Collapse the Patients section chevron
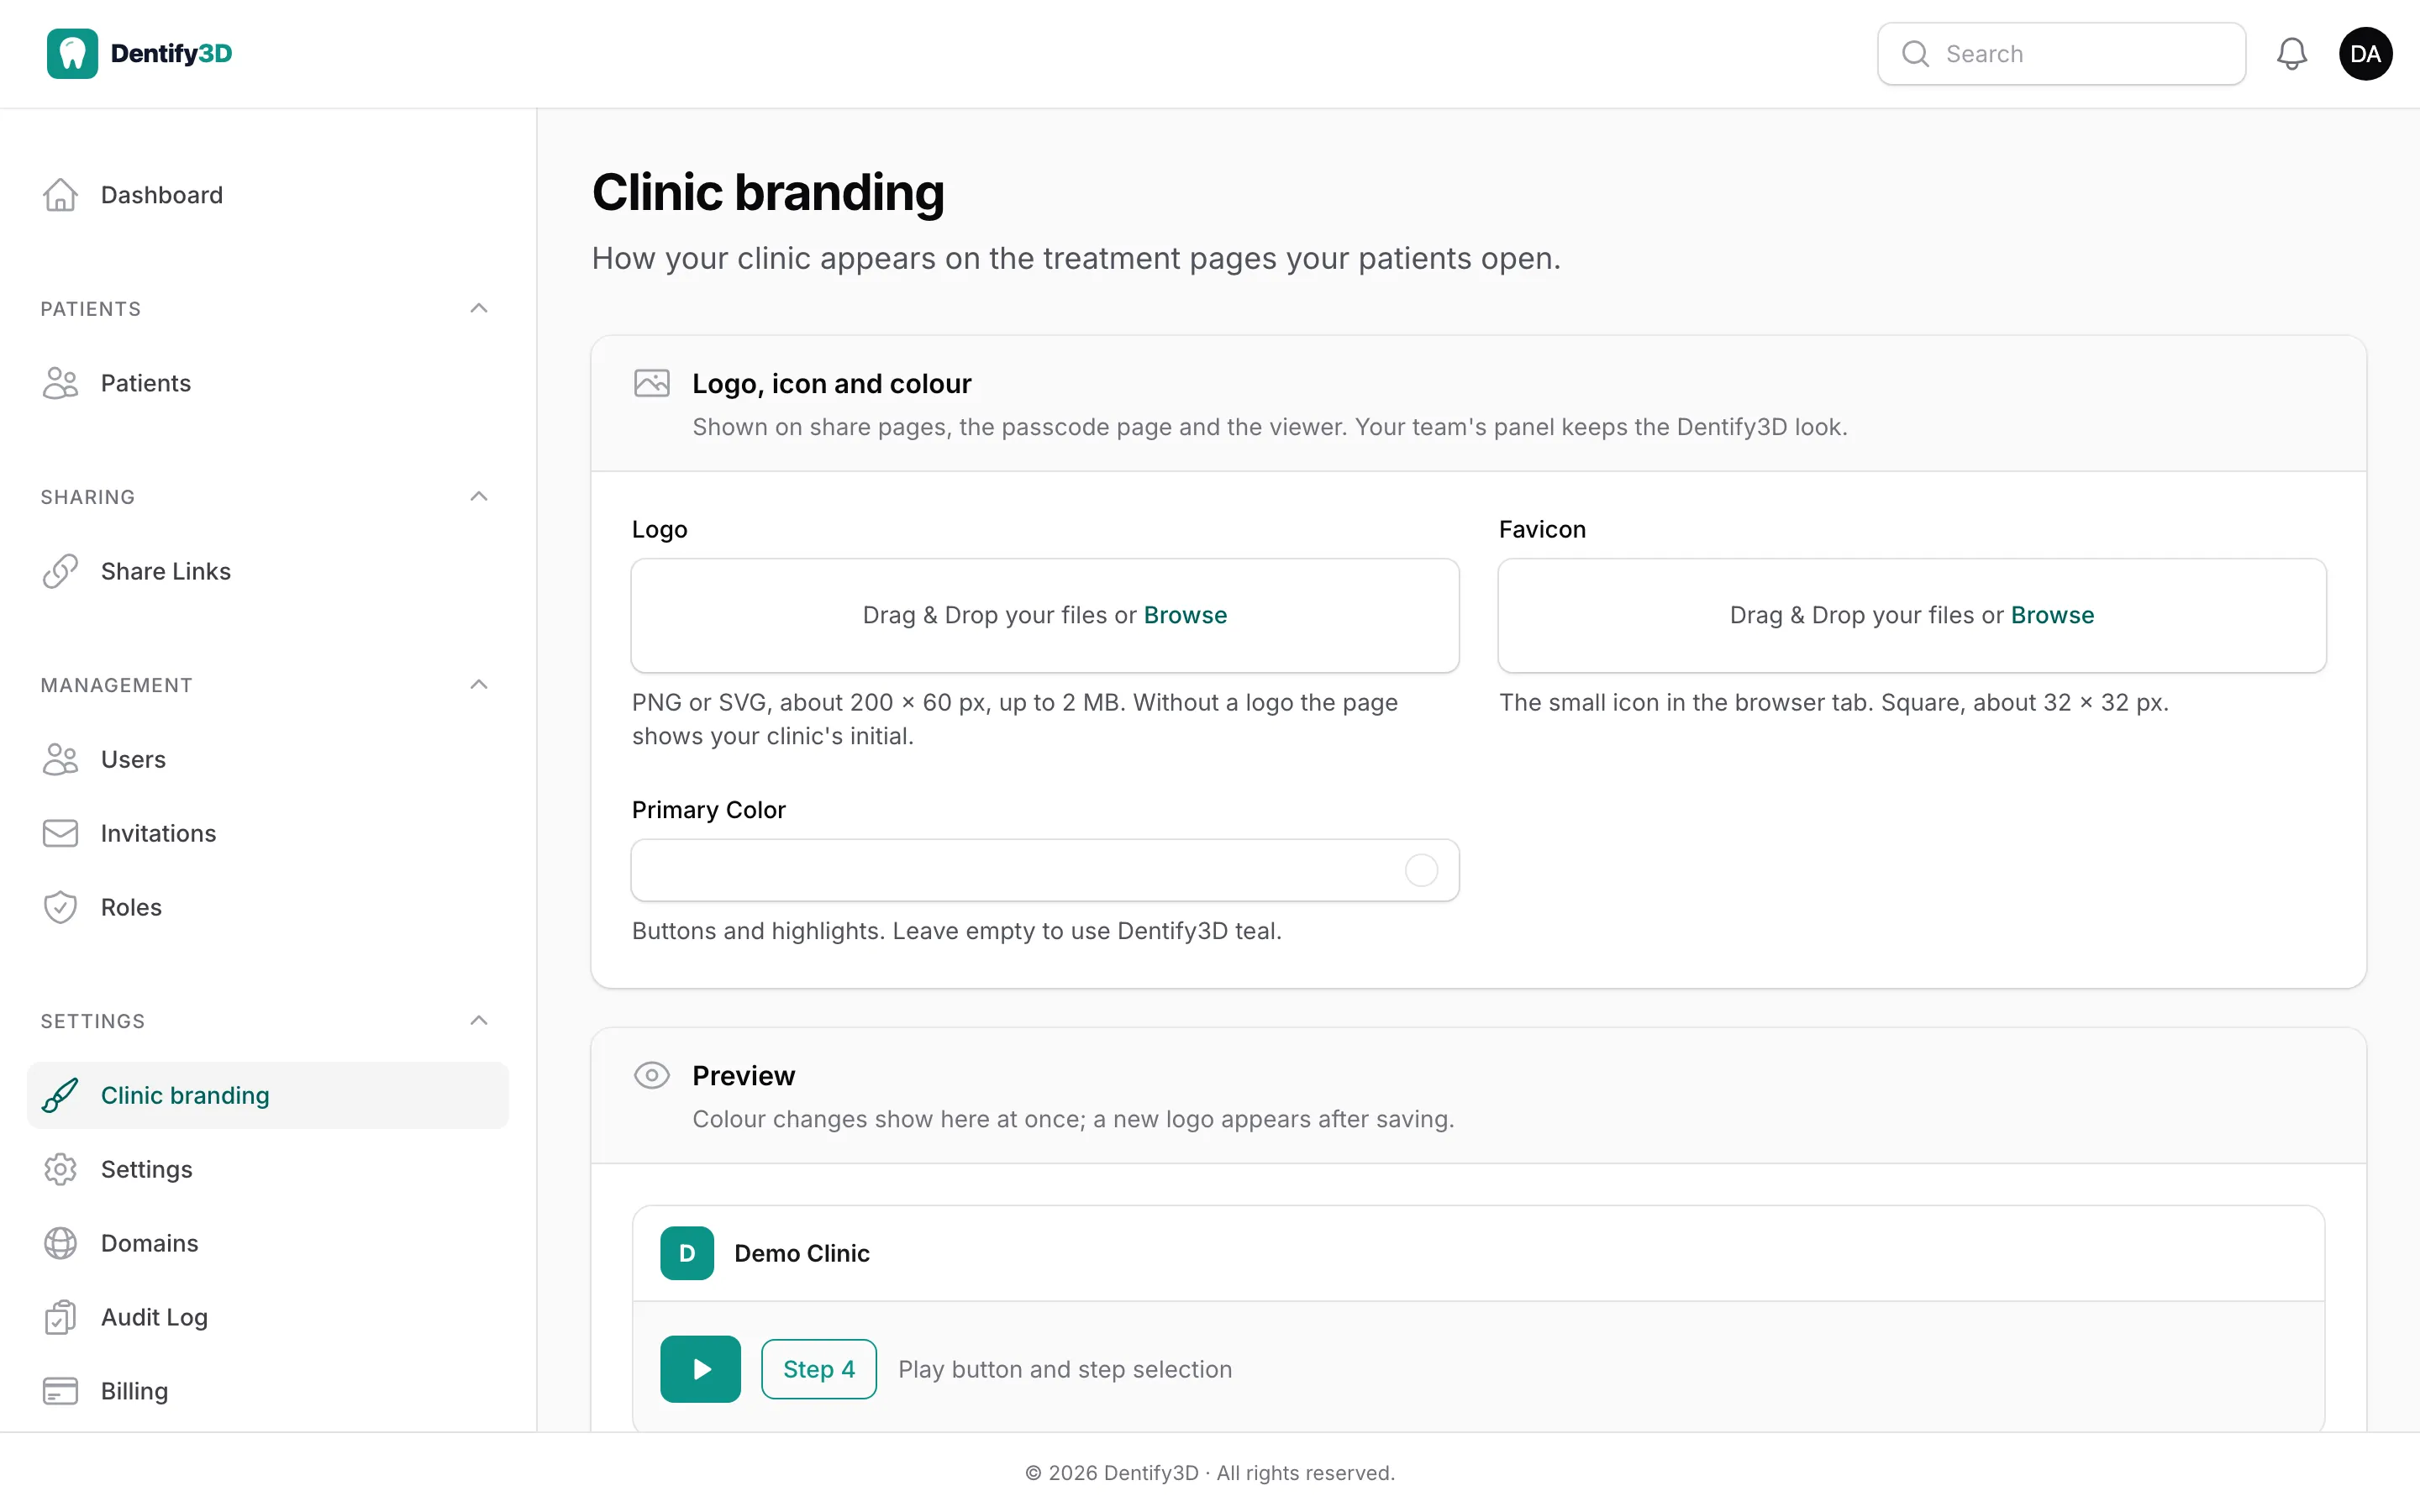 479,308
